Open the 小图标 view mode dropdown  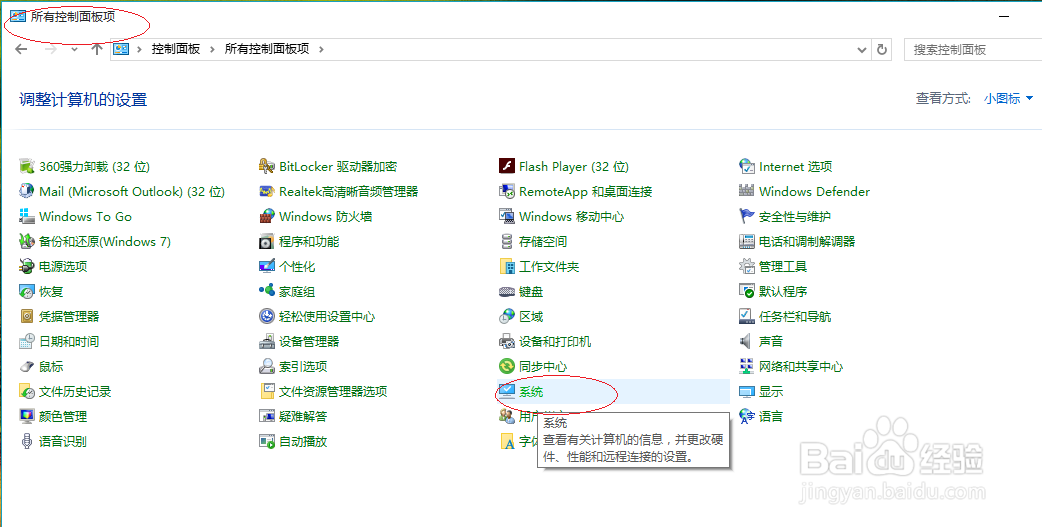(x=1009, y=98)
